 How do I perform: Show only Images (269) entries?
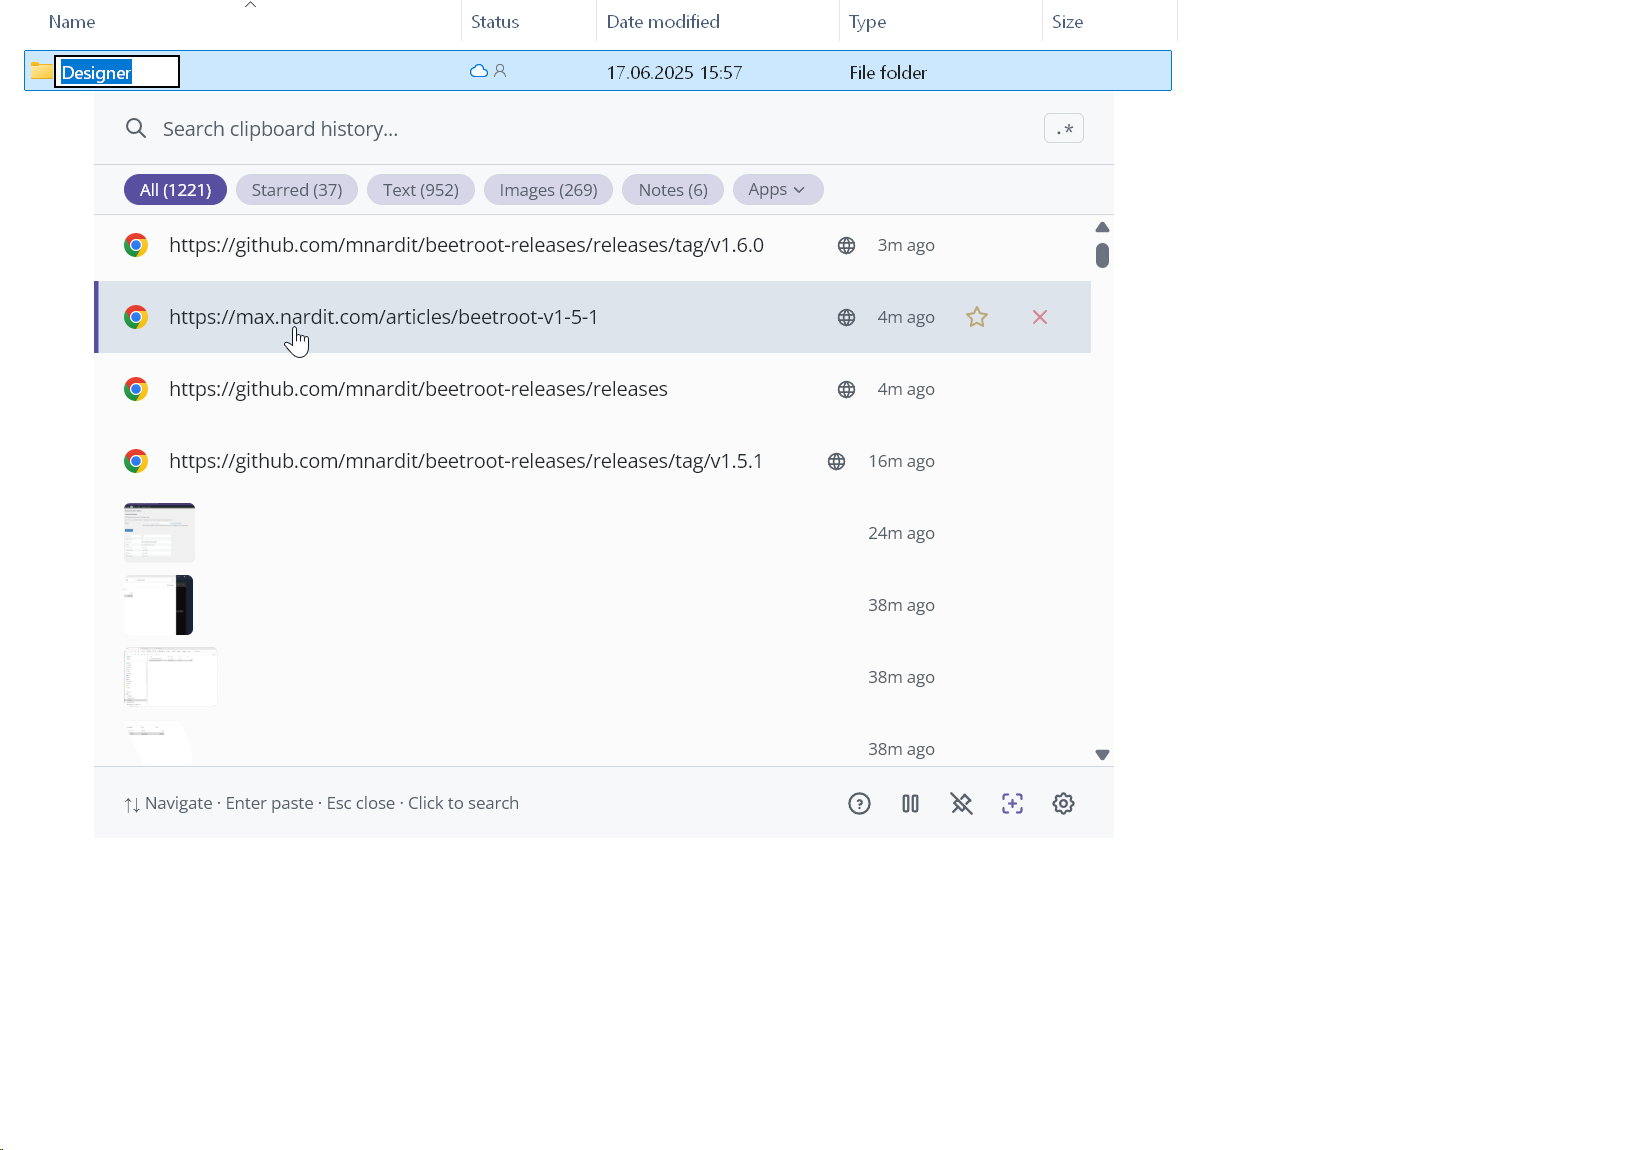(548, 190)
